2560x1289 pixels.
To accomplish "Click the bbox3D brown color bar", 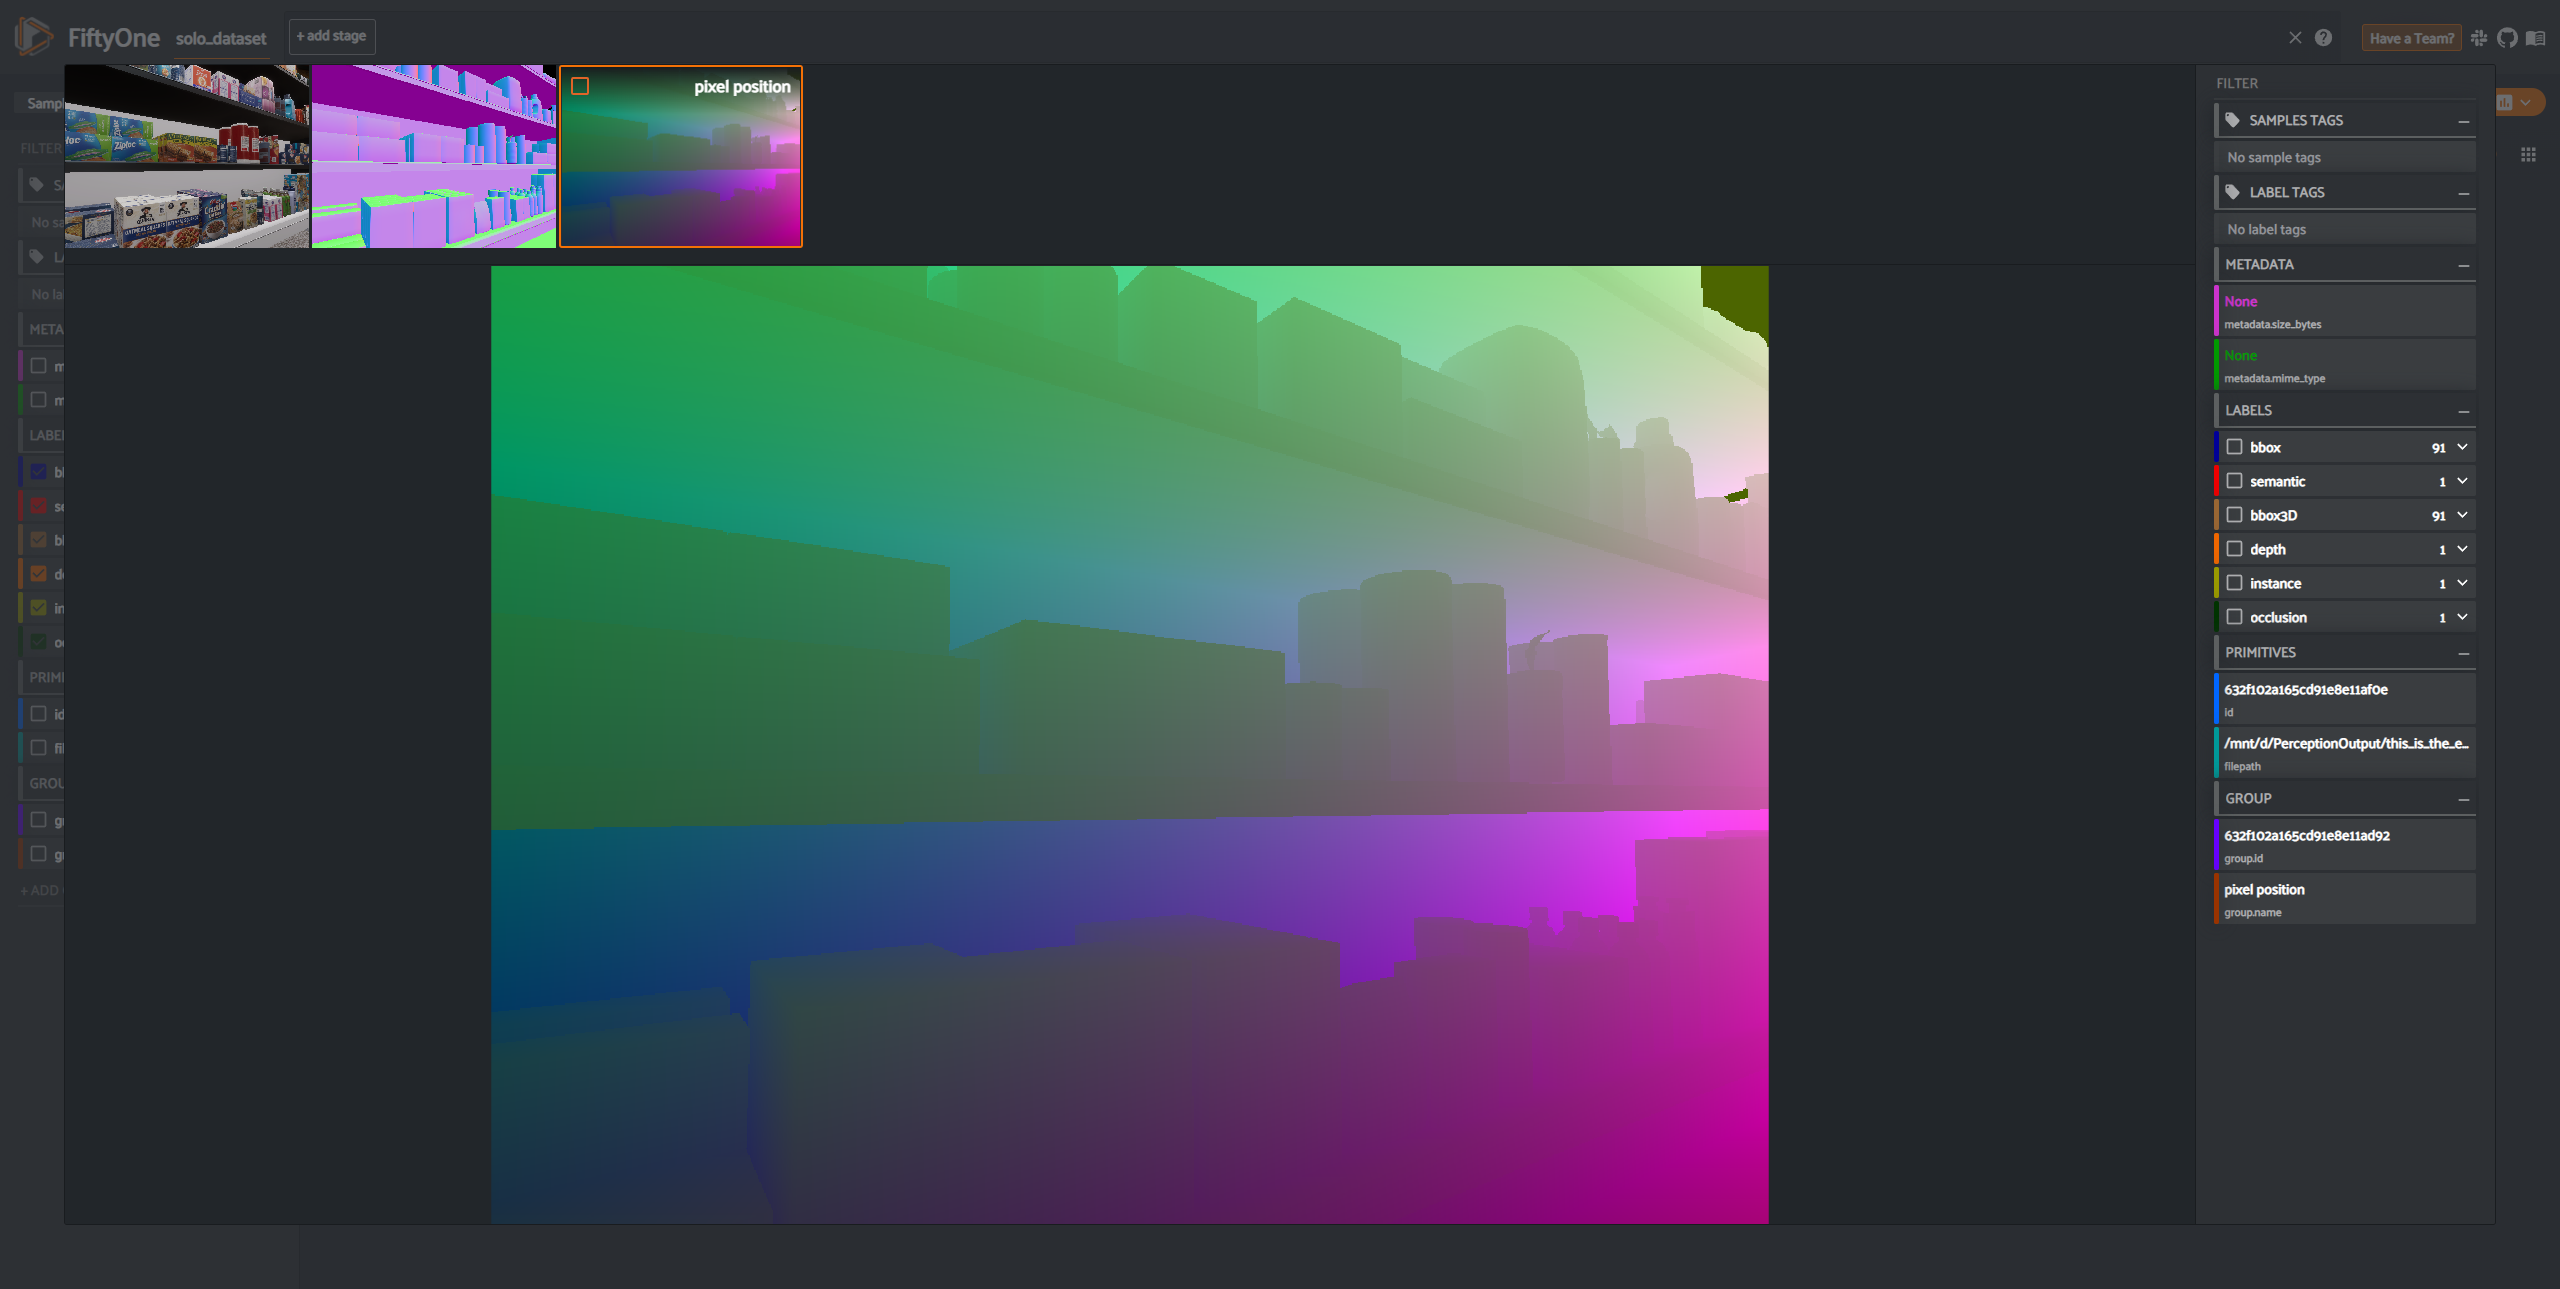I will 2217,515.
